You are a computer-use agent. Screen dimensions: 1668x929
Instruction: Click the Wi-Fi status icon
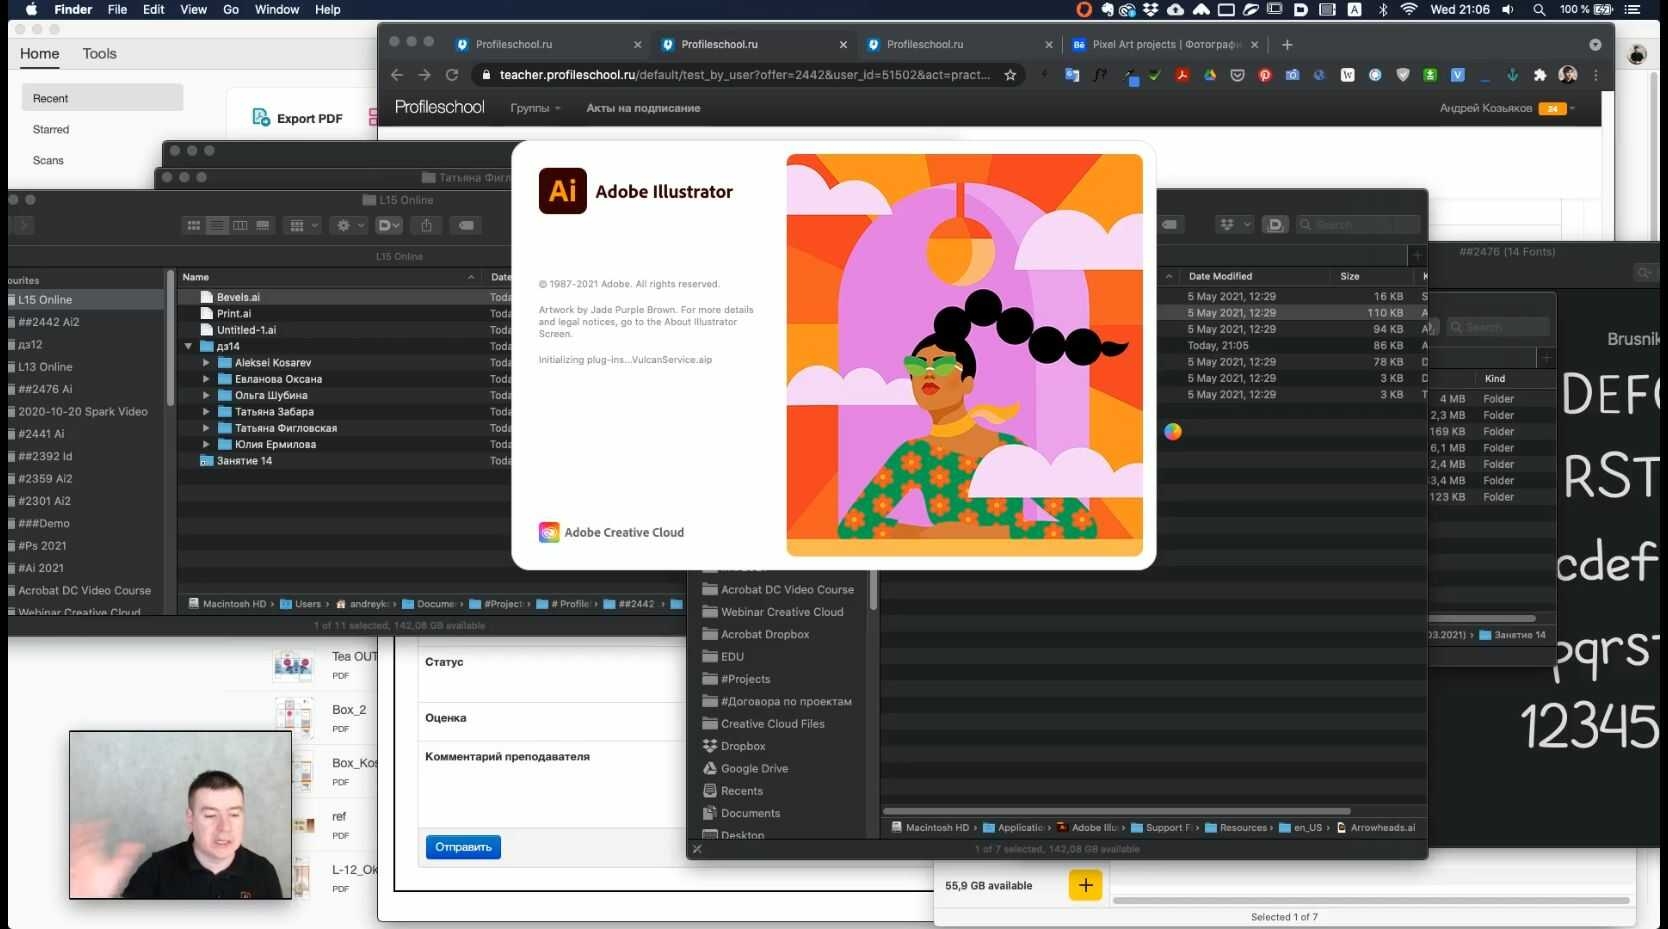[1408, 10]
